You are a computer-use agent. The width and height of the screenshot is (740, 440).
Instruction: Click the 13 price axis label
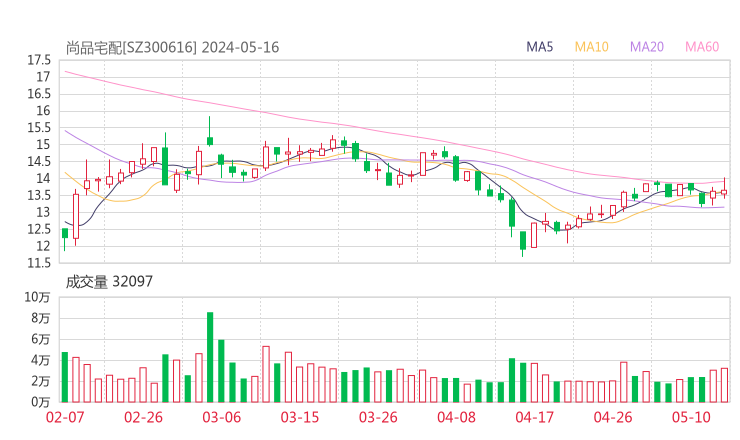[x=43, y=212]
